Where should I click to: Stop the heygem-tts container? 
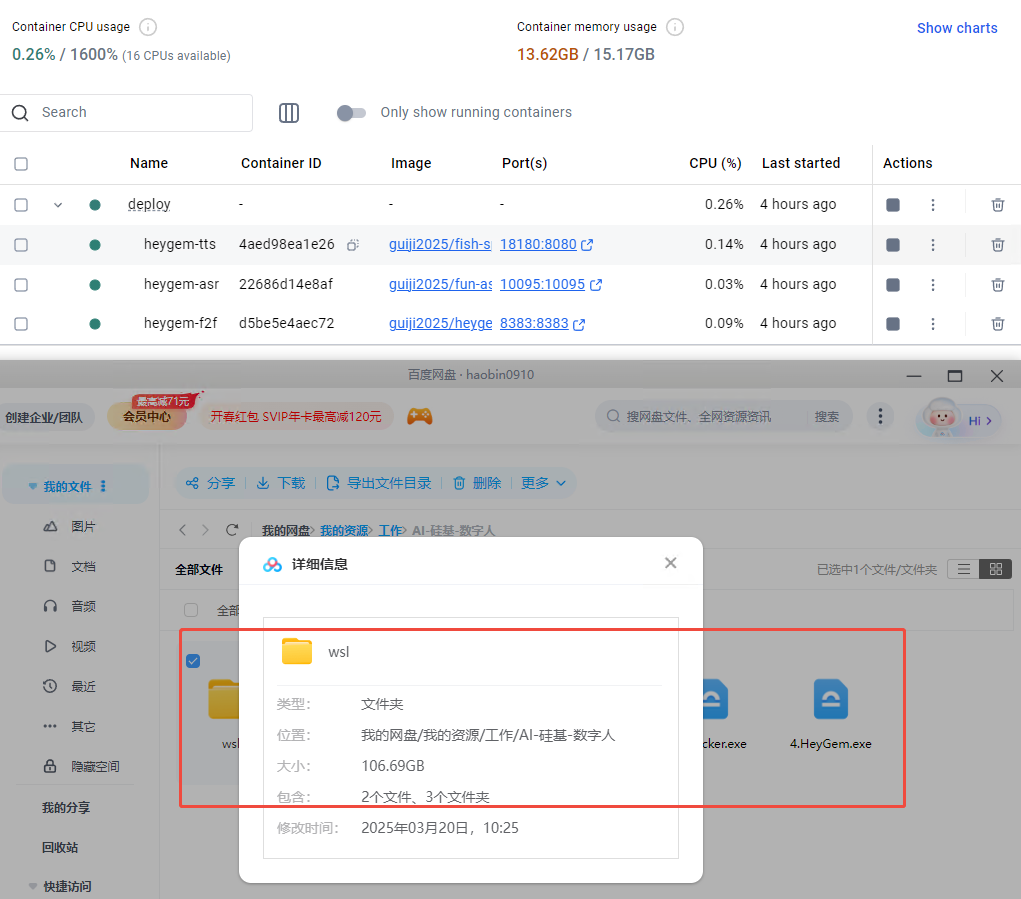pyautogui.click(x=893, y=245)
